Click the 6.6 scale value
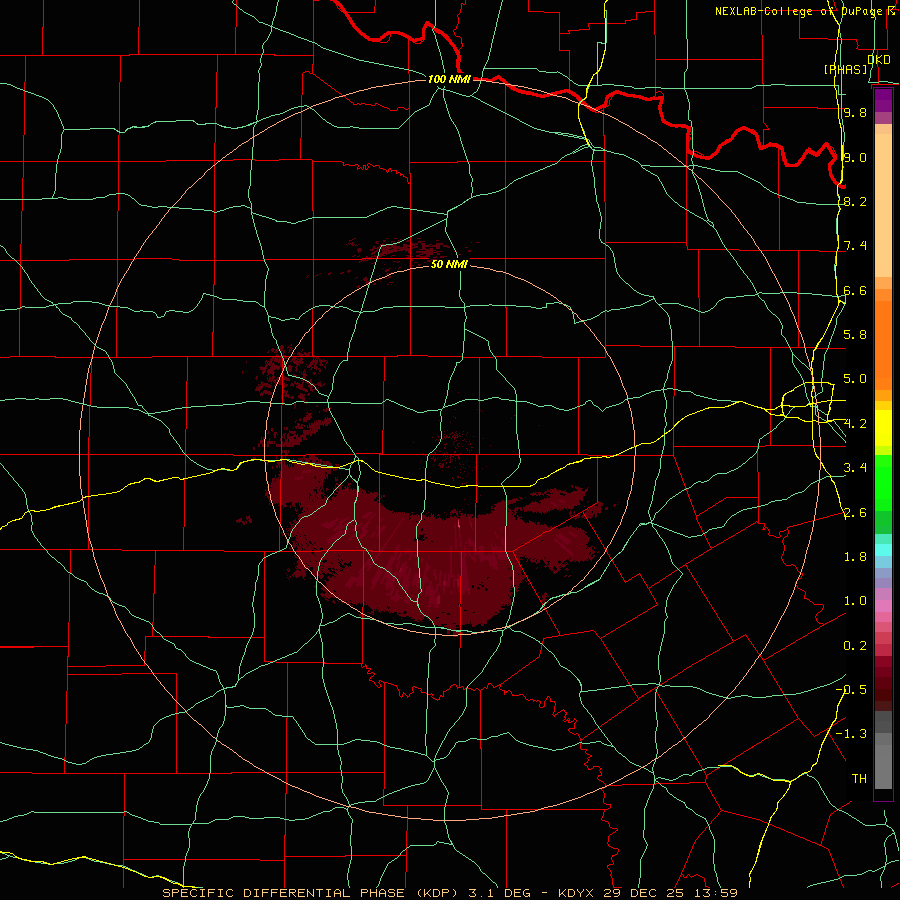 pos(855,290)
